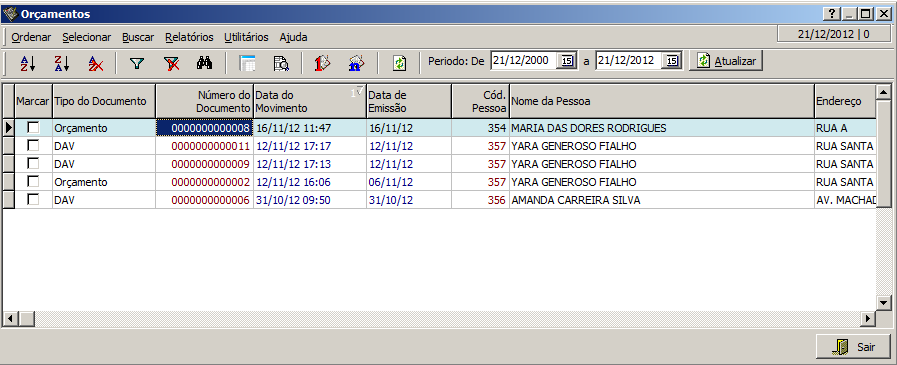The width and height of the screenshot is (897, 365).
Task: Click person code 356
Action: 481,200
